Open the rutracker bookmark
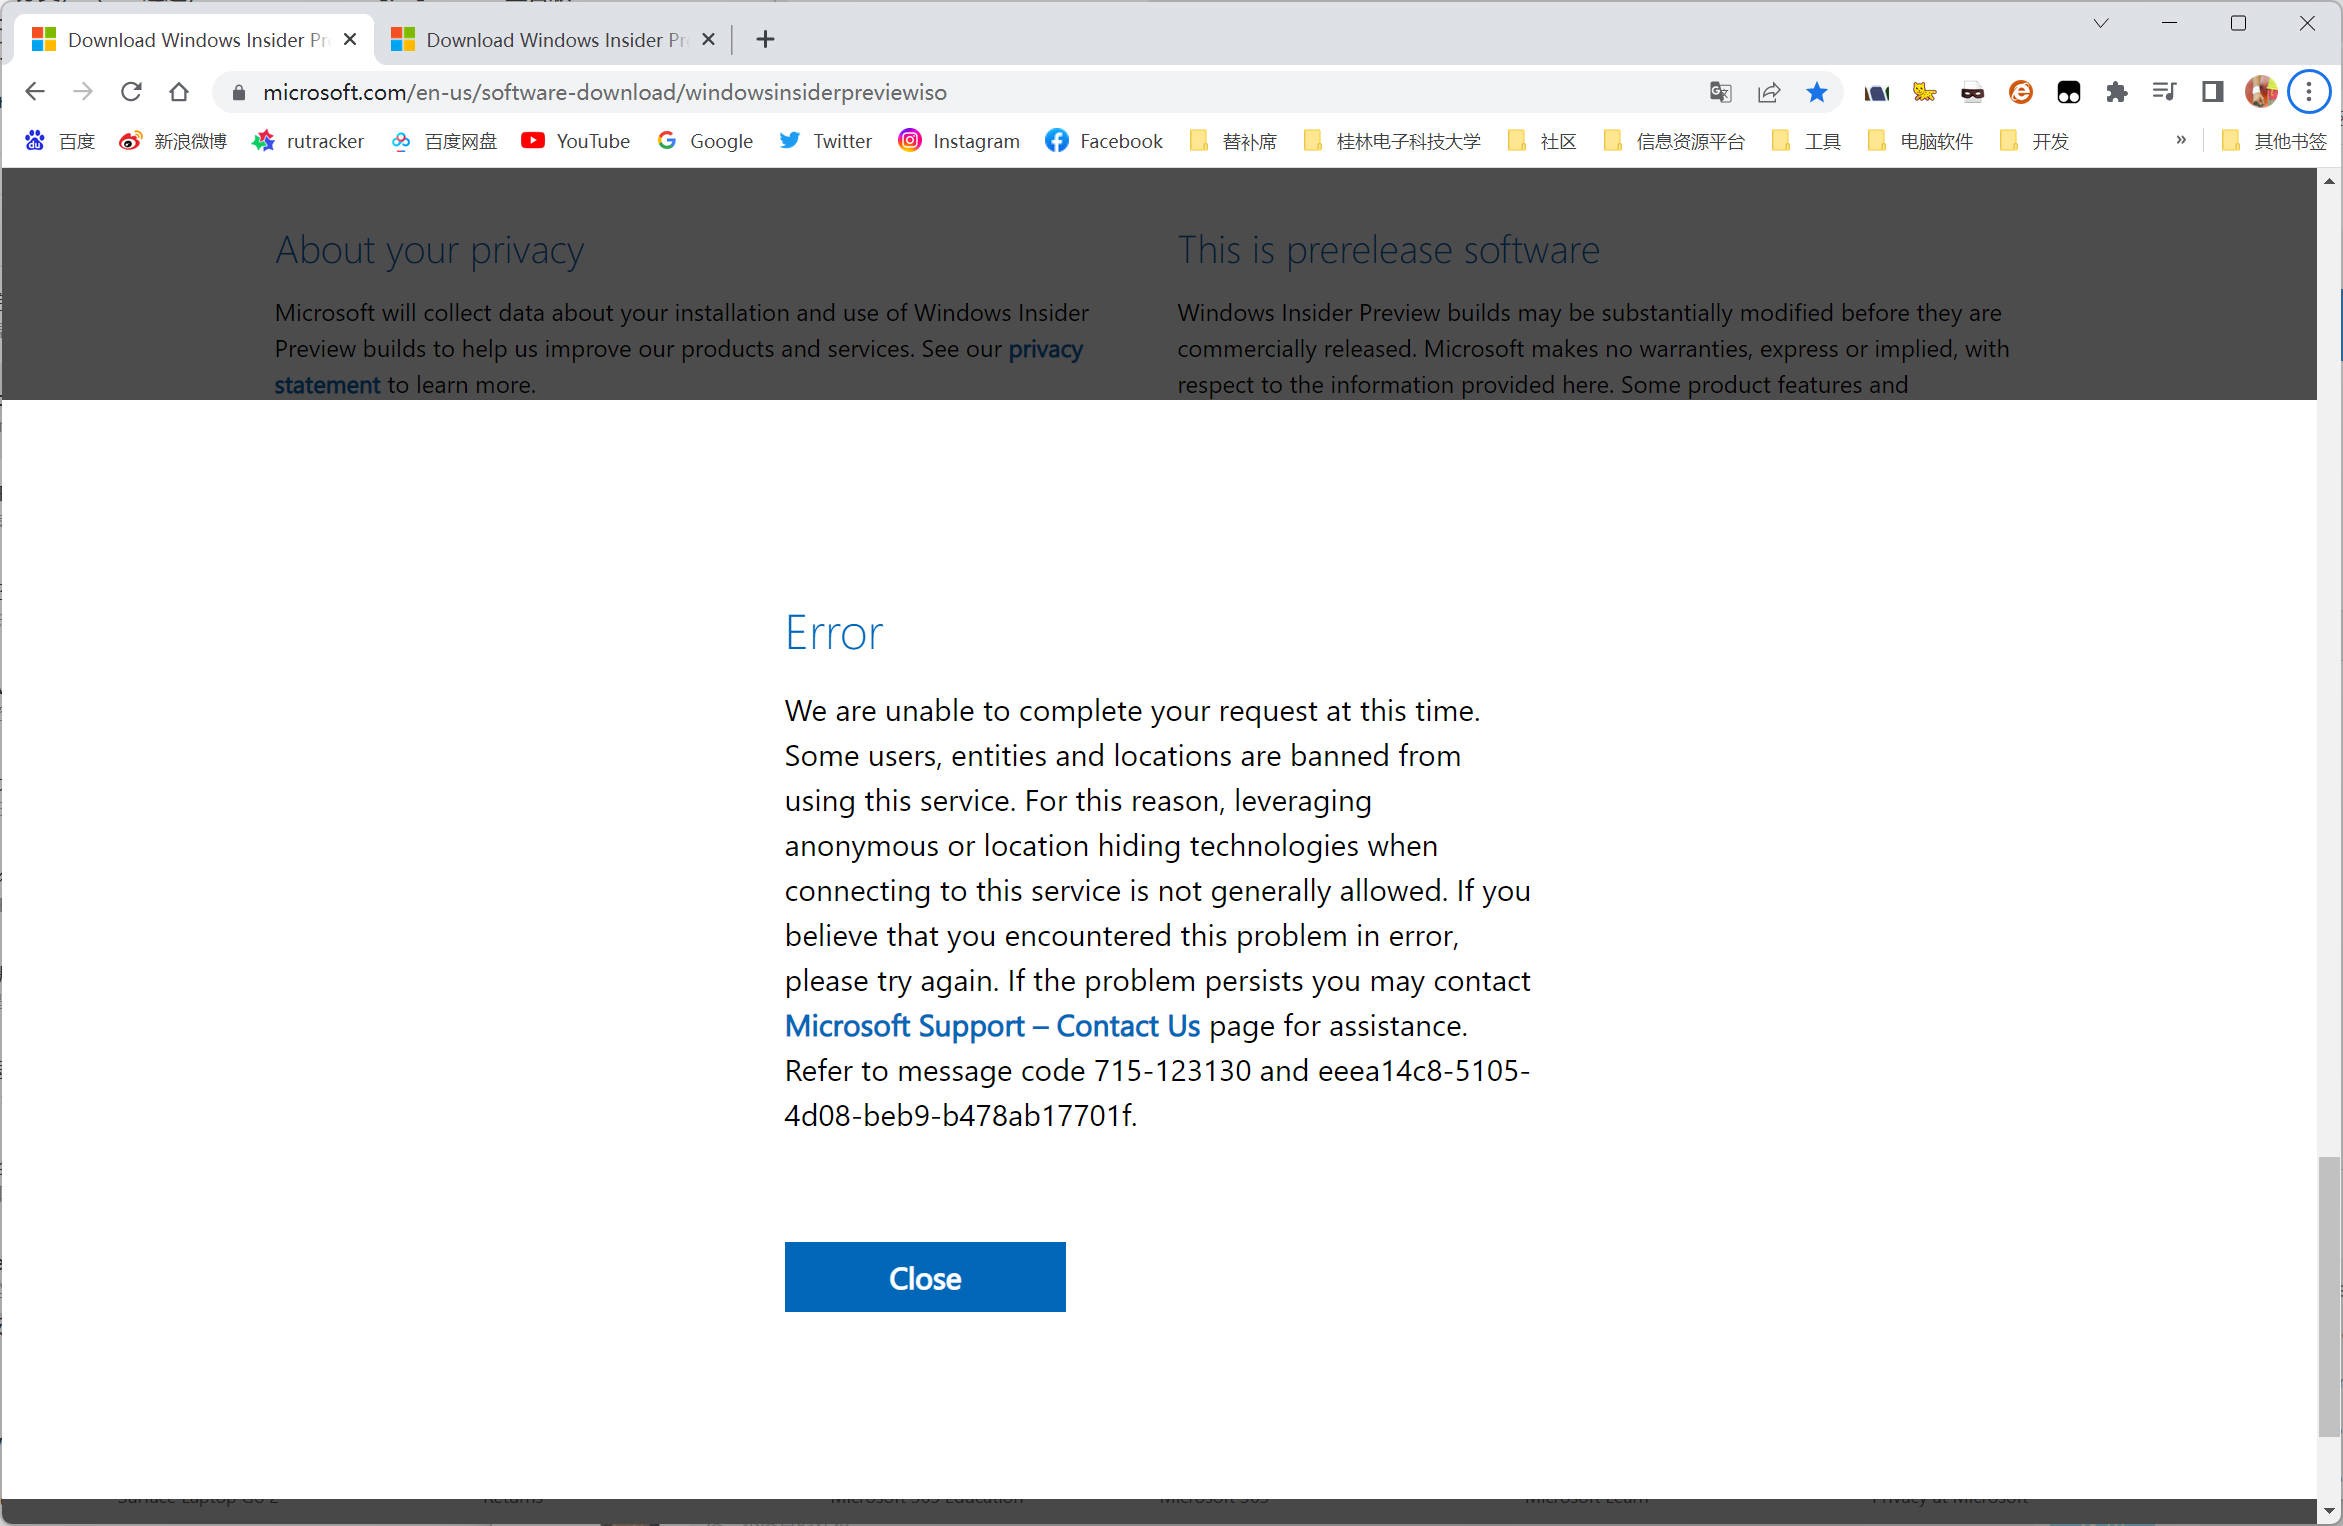This screenshot has height=1526, width=2343. [x=308, y=141]
